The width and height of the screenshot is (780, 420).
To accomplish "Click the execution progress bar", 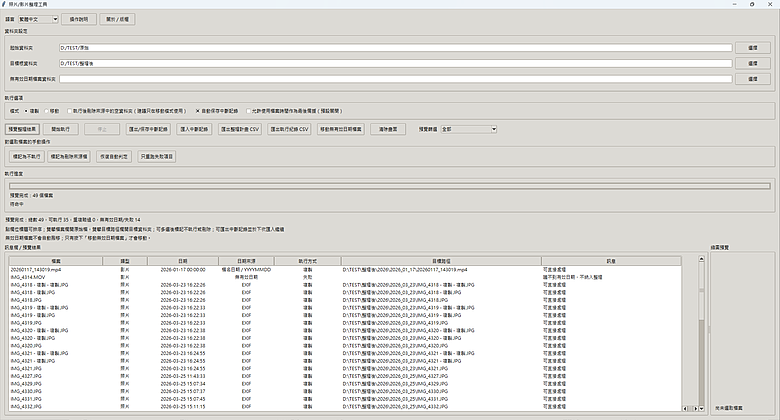I will coord(388,185).
